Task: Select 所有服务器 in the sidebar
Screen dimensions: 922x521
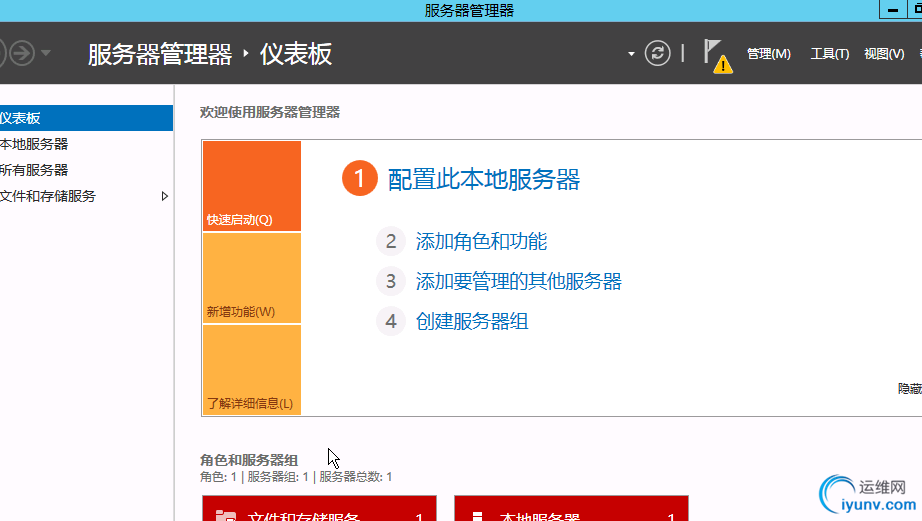Action: (86, 170)
